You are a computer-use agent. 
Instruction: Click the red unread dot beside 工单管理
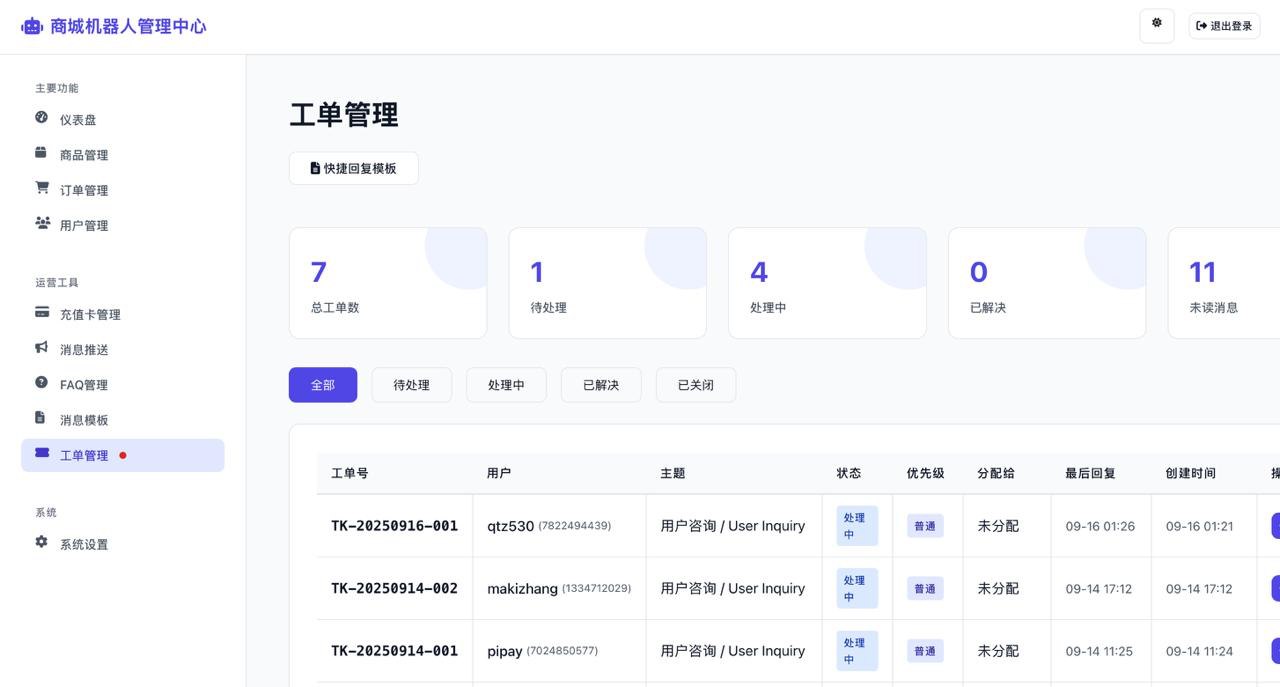(x=123, y=454)
